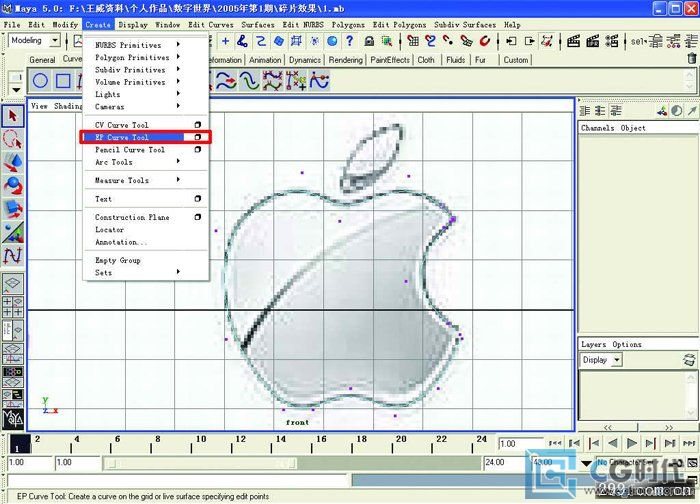Click frame 20 on the time slider
Image resolution: width=700 pixels, height=504 pixels.
point(401,440)
